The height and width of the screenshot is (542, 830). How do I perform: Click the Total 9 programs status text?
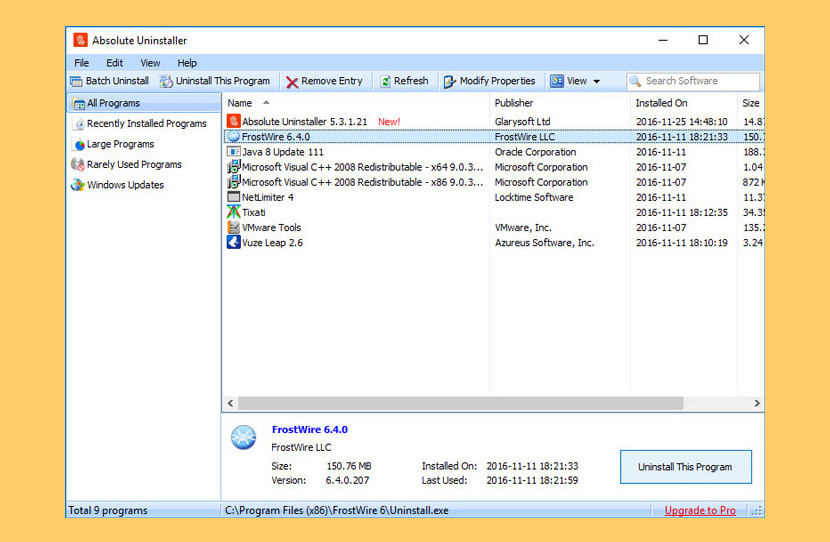[108, 511]
